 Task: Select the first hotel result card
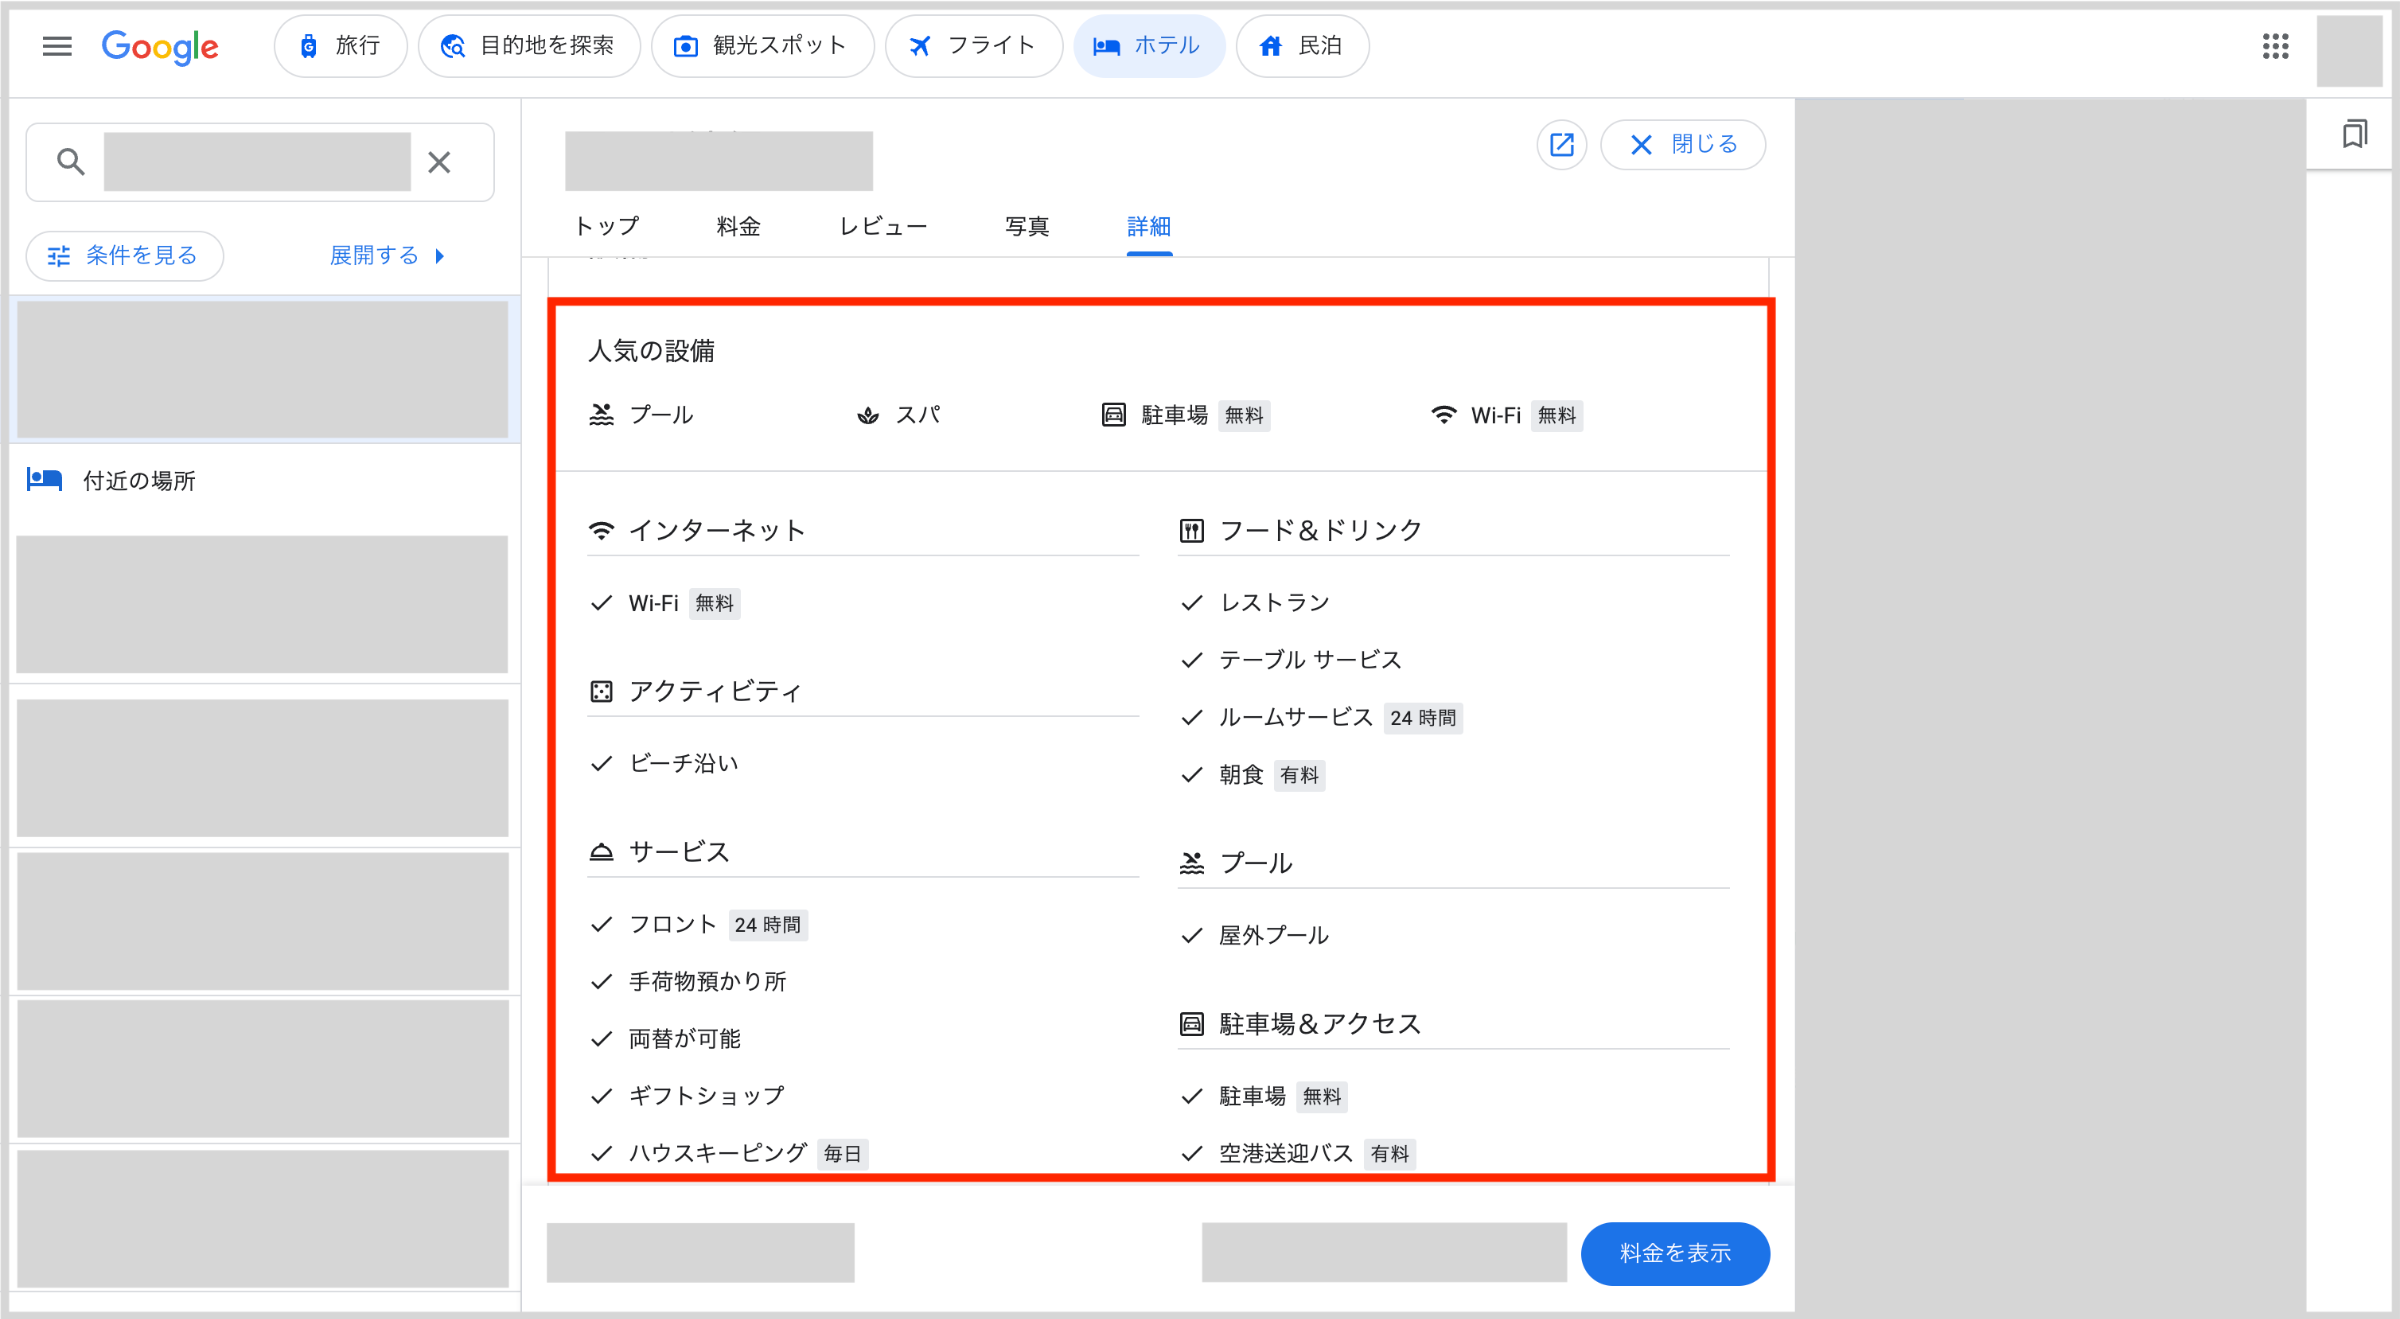263,369
